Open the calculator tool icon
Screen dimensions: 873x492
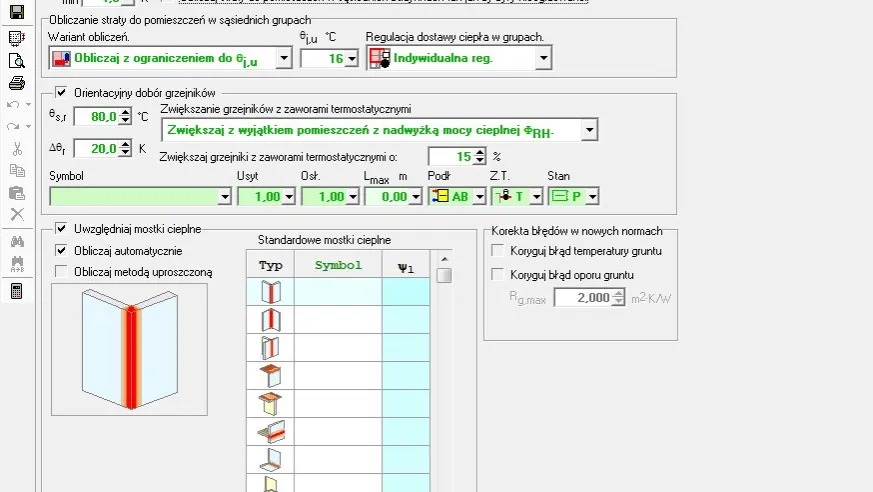coord(16,290)
